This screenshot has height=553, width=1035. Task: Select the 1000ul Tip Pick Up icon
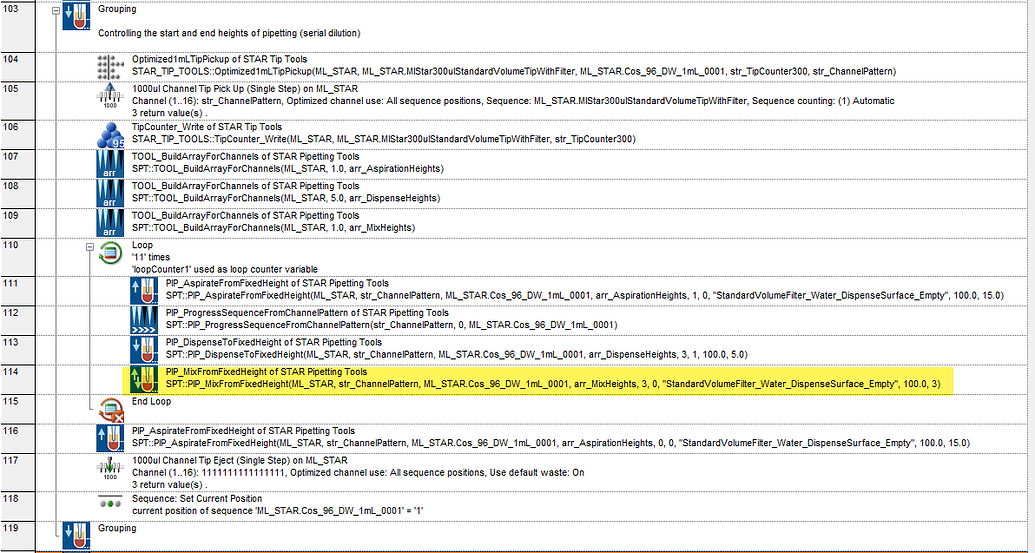click(x=111, y=97)
